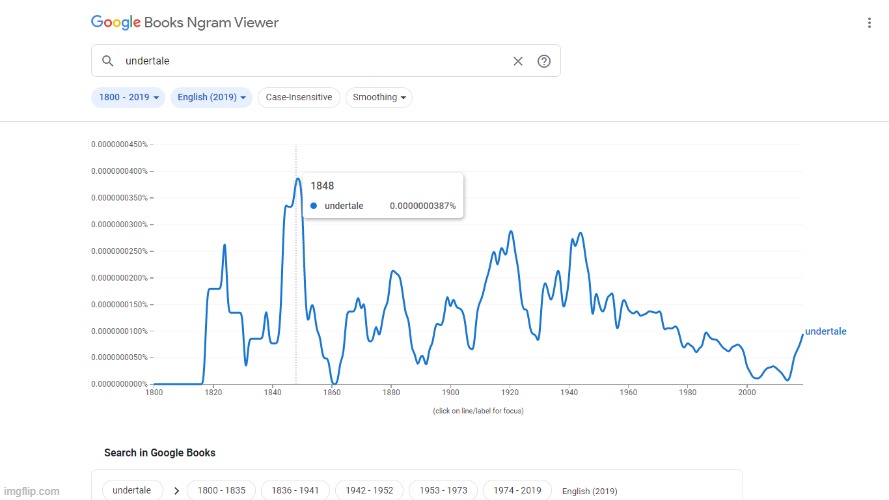Open the English (2019) corpus dropdown

[211, 97]
